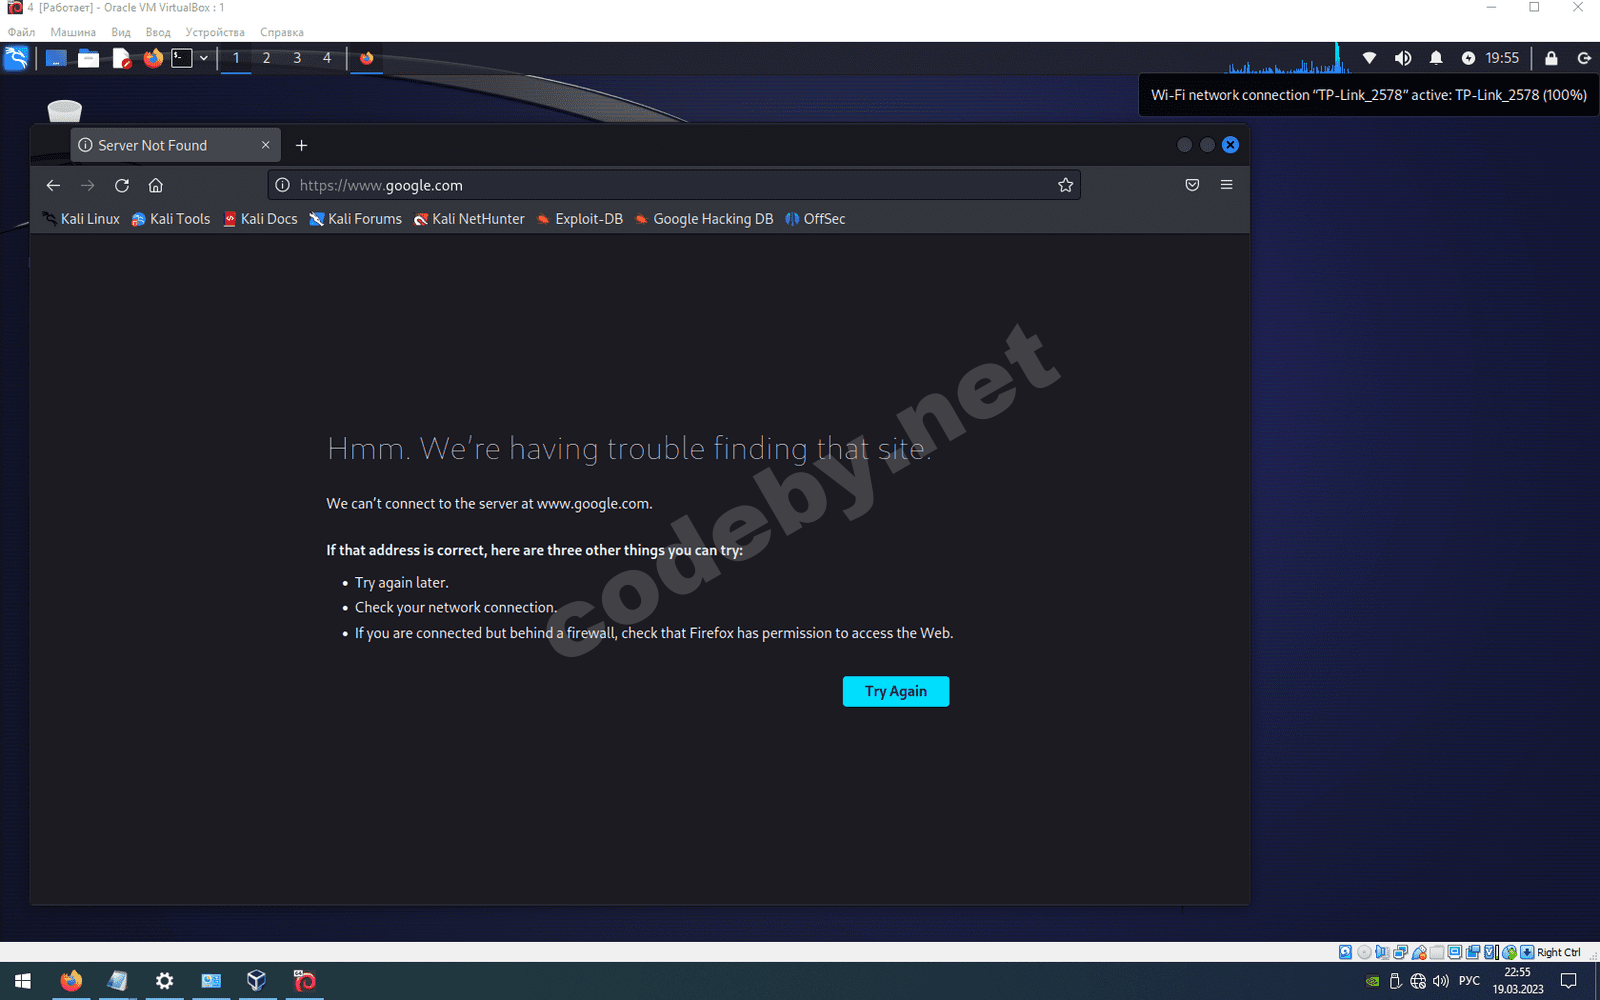This screenshot has height=1000, width=1600.
Task: Open the Exploit-DB bookmark
Action: tap(580, 219)
